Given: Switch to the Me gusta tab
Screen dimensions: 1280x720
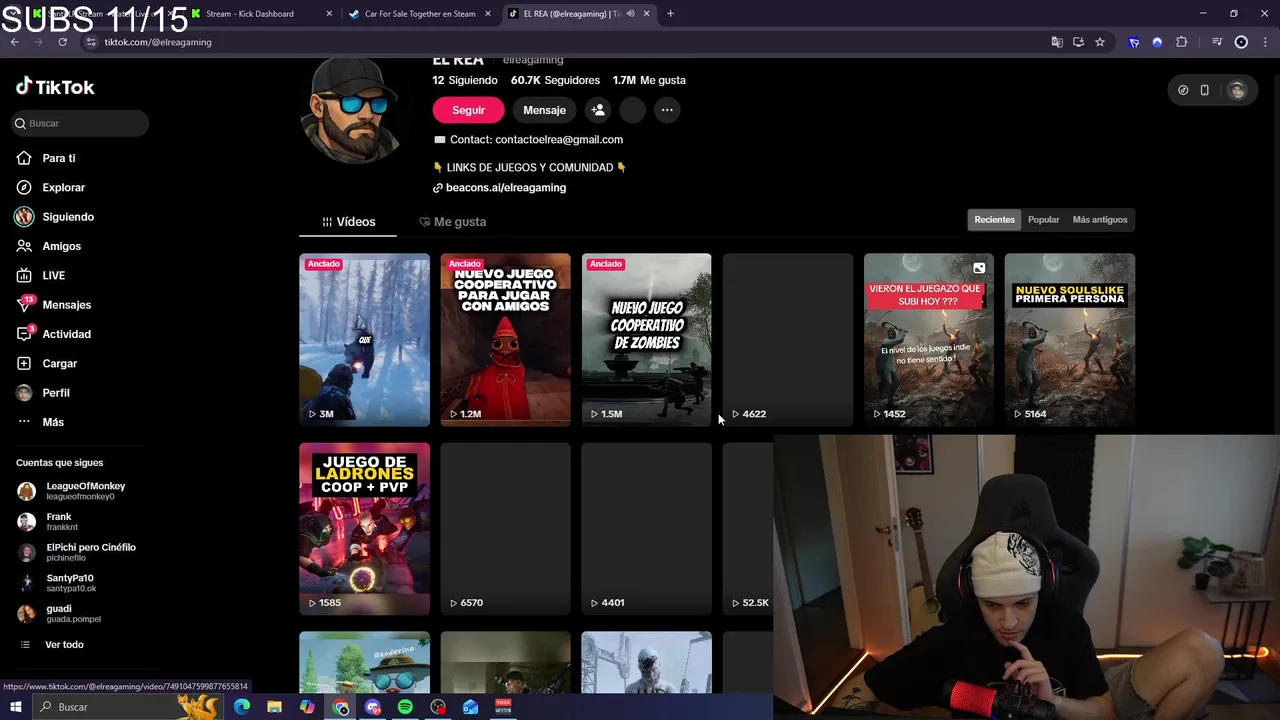Looking at the screenshot, I should pyautogui.click(x=452, y=222).
